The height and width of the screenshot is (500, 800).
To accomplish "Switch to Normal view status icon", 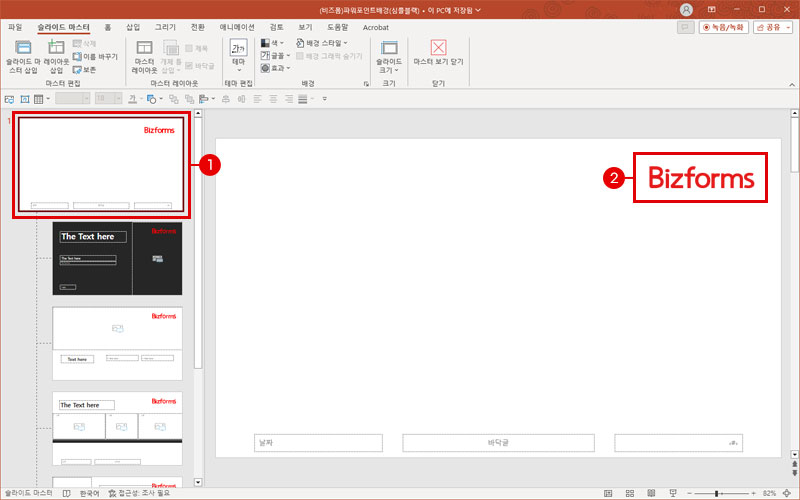I will click(x=608, y=493).
